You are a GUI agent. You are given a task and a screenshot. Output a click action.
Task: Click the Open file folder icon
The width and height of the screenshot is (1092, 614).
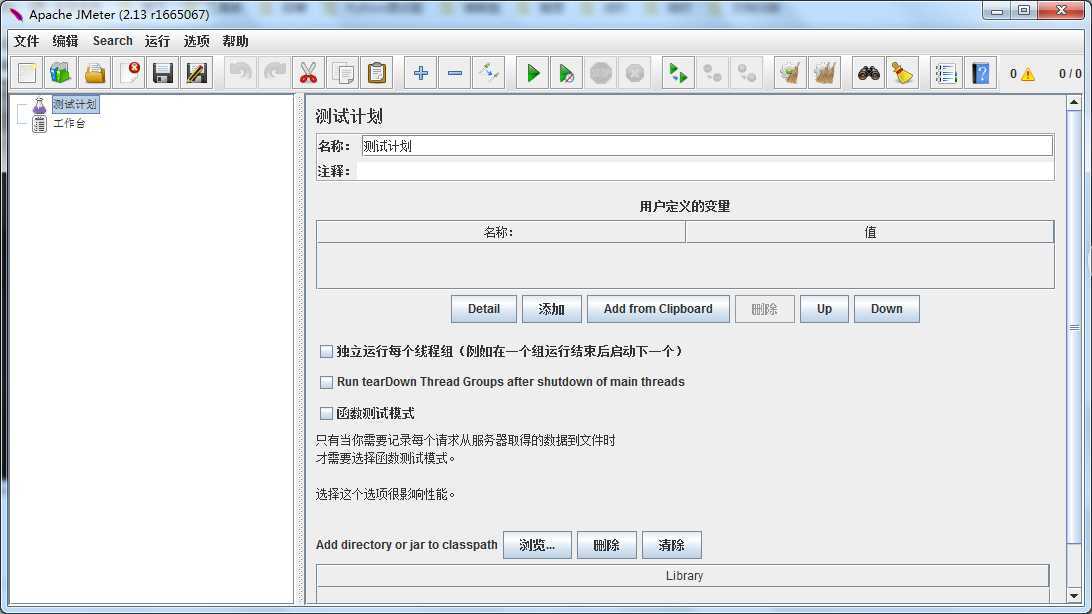95,72
